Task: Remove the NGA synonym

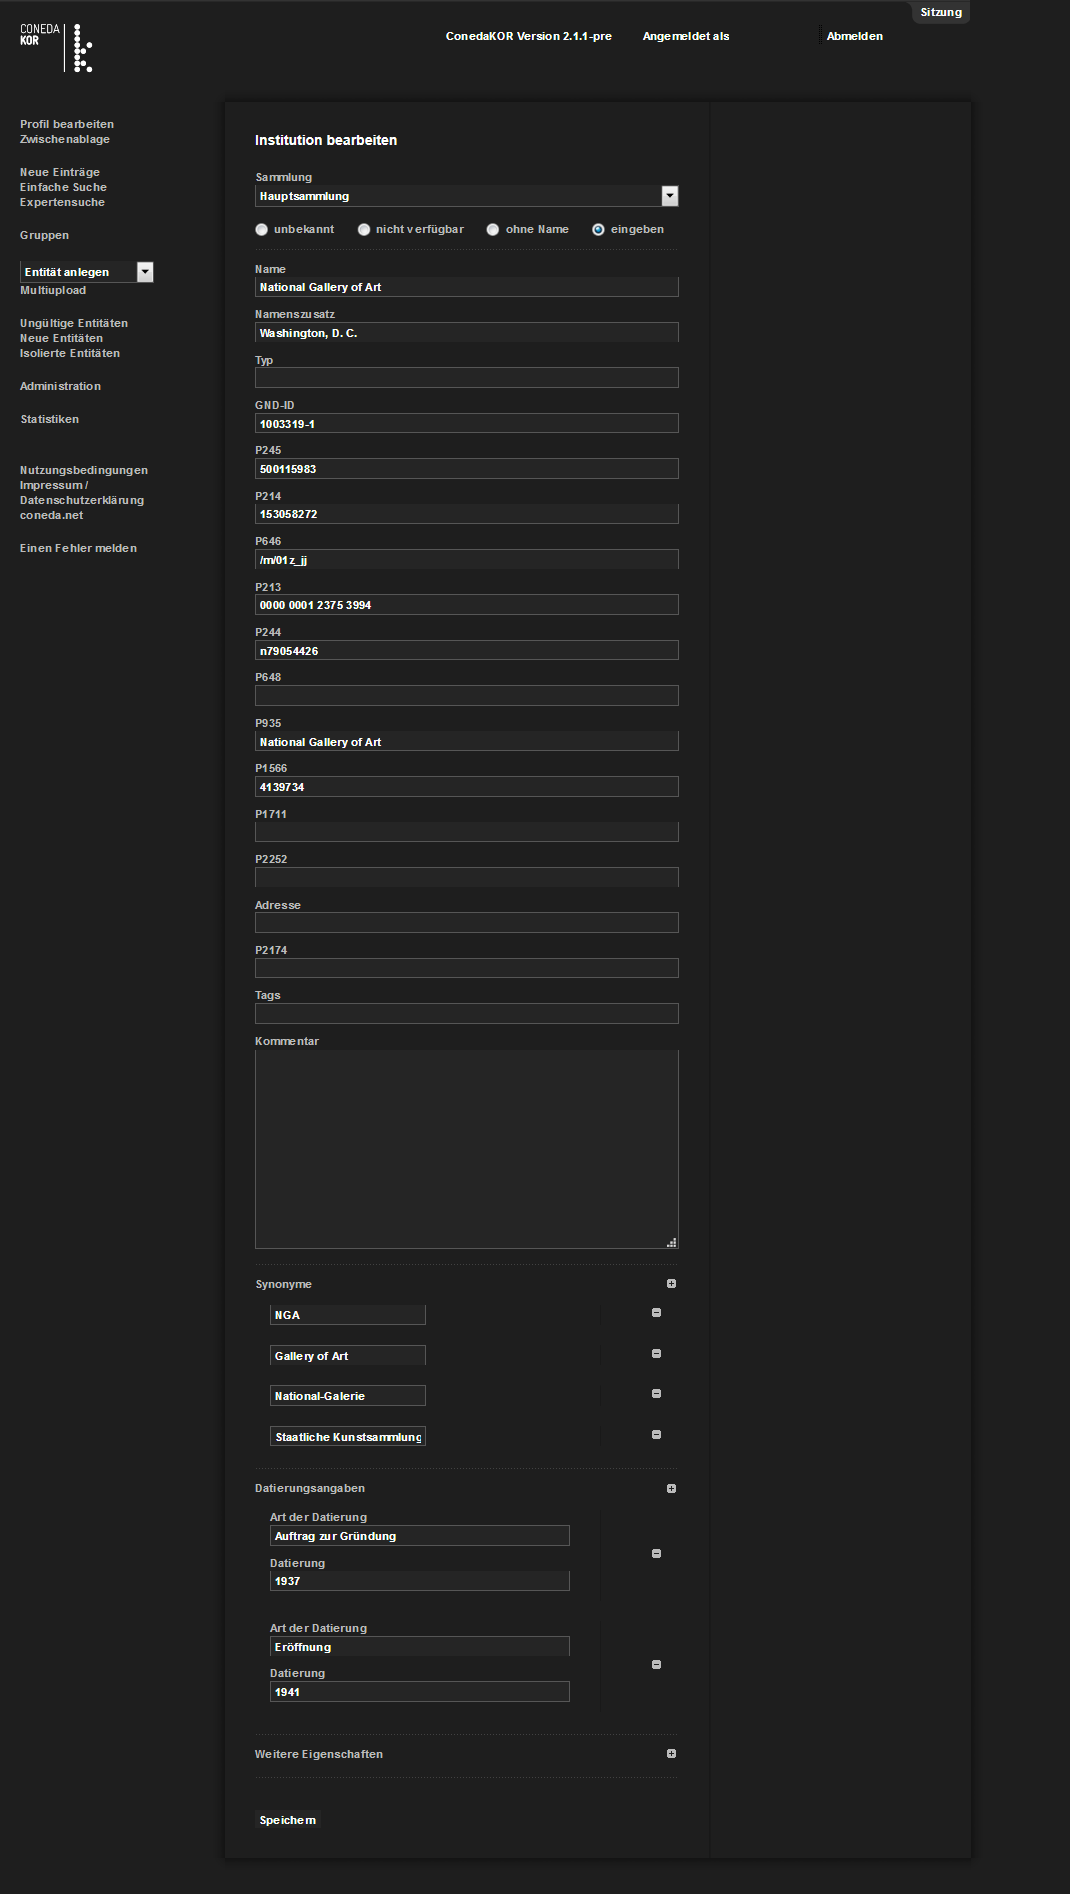Action: [656, 1313]
